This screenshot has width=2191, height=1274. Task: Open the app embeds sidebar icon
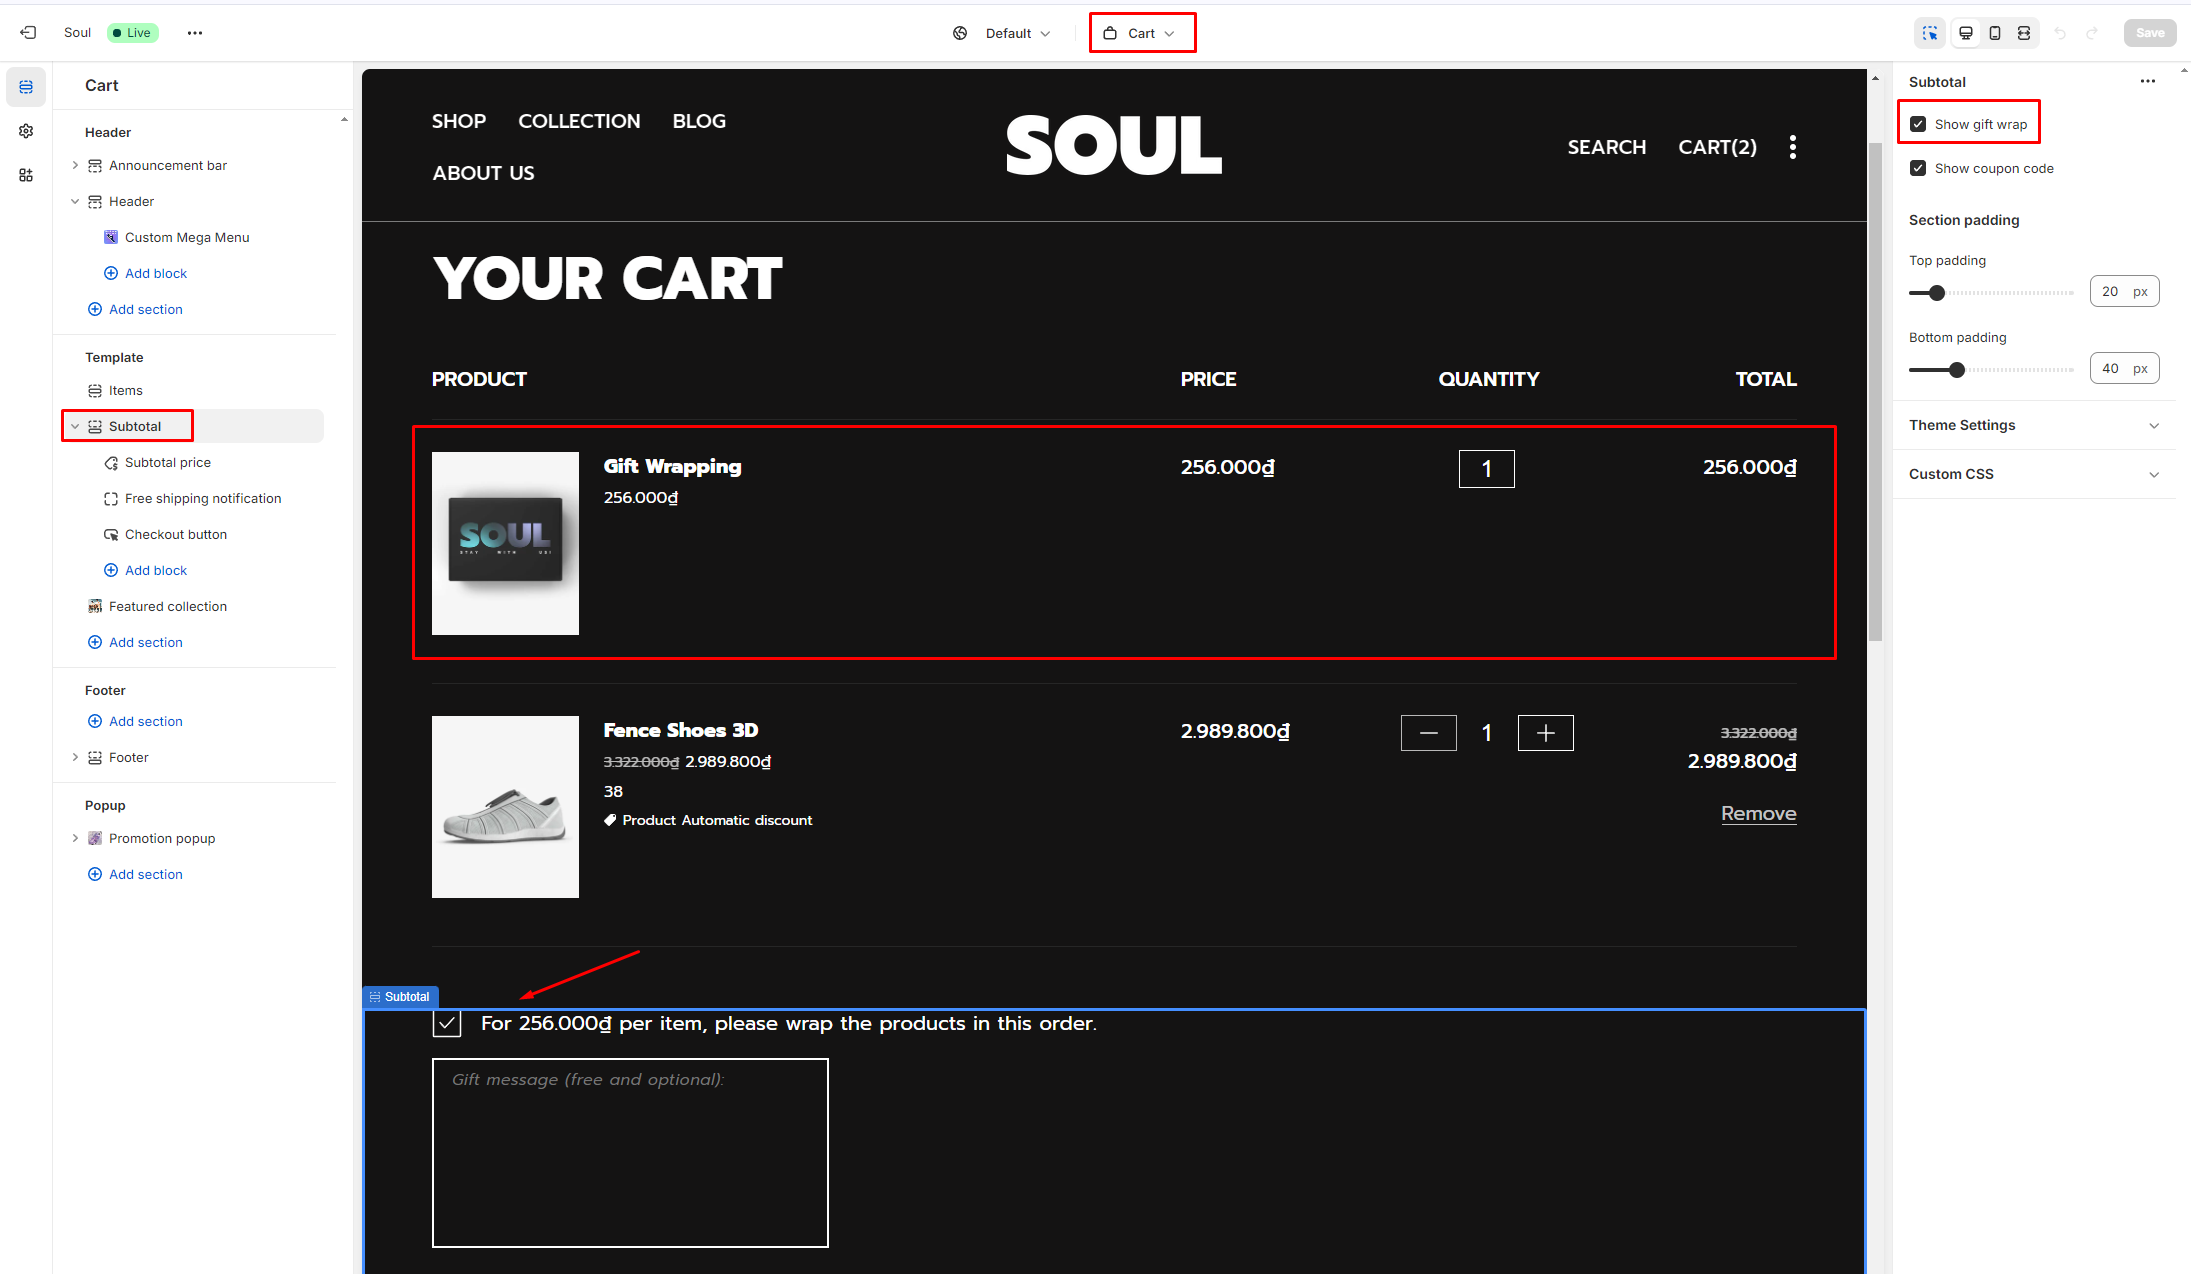pyautogui.click(x=26, y=175)
